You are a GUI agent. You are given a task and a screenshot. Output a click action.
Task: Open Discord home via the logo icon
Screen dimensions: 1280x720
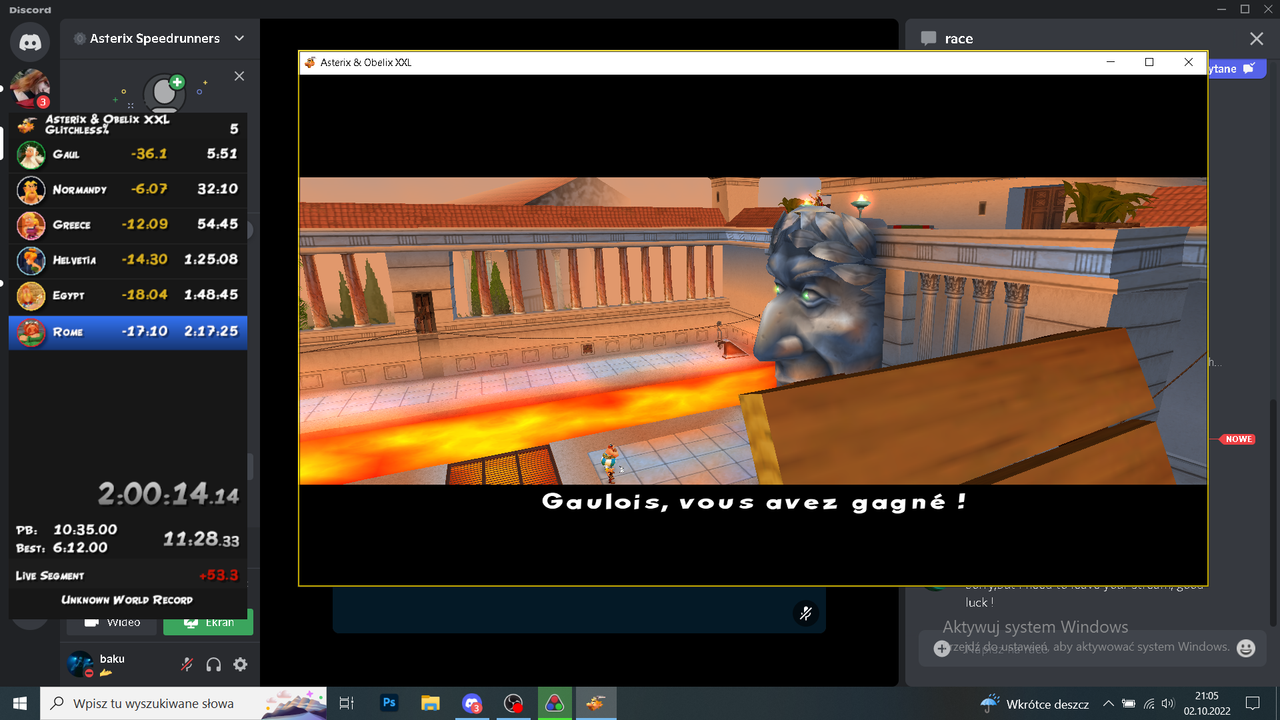click(30, 42)
